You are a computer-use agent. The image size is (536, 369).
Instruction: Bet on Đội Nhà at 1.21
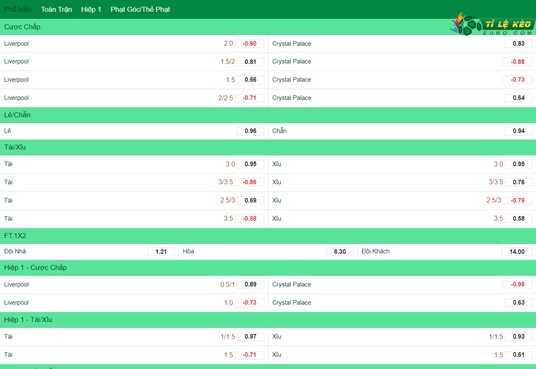[x=161, y=252]
